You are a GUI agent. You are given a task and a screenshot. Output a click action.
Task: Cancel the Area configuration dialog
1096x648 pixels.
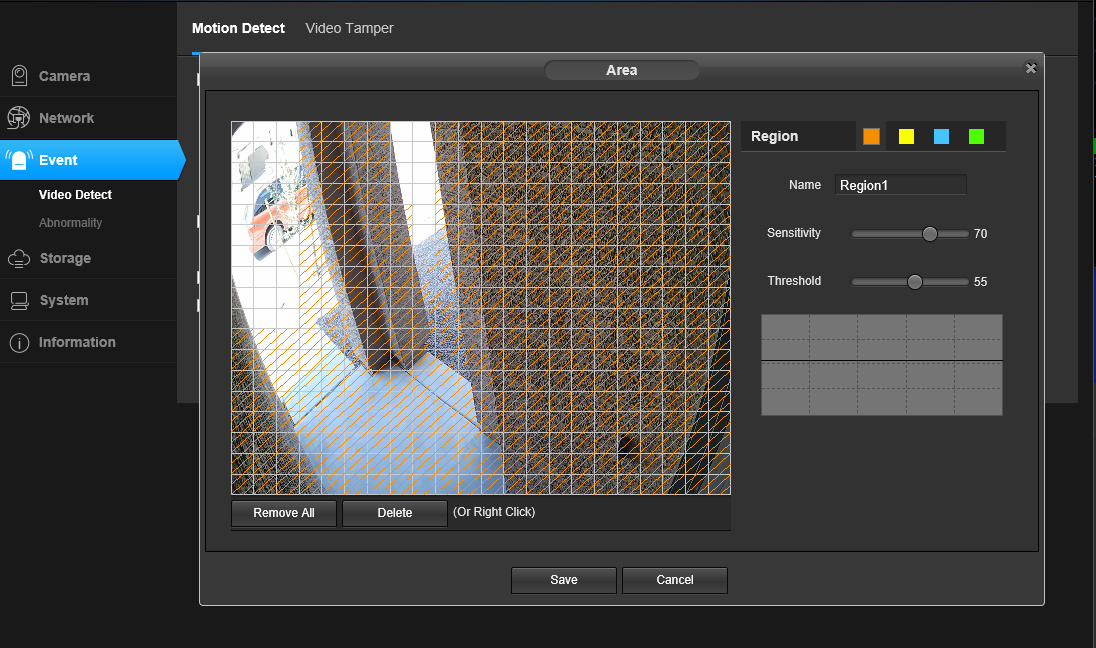pyautogui.click(x=674, y=580)
